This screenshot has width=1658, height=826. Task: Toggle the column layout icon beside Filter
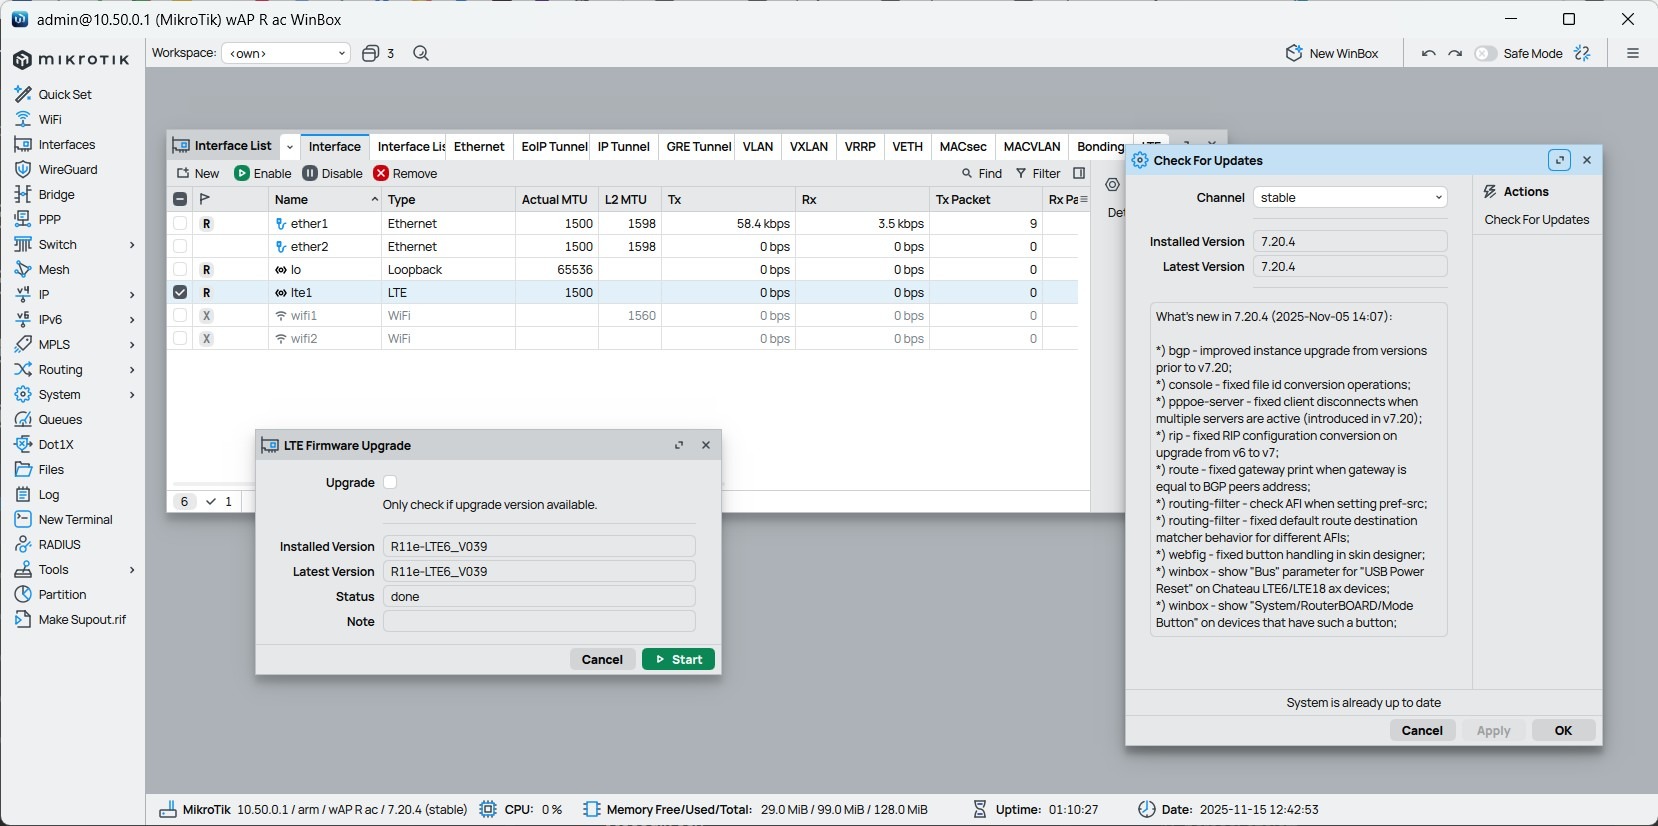tap(1079, 173)
